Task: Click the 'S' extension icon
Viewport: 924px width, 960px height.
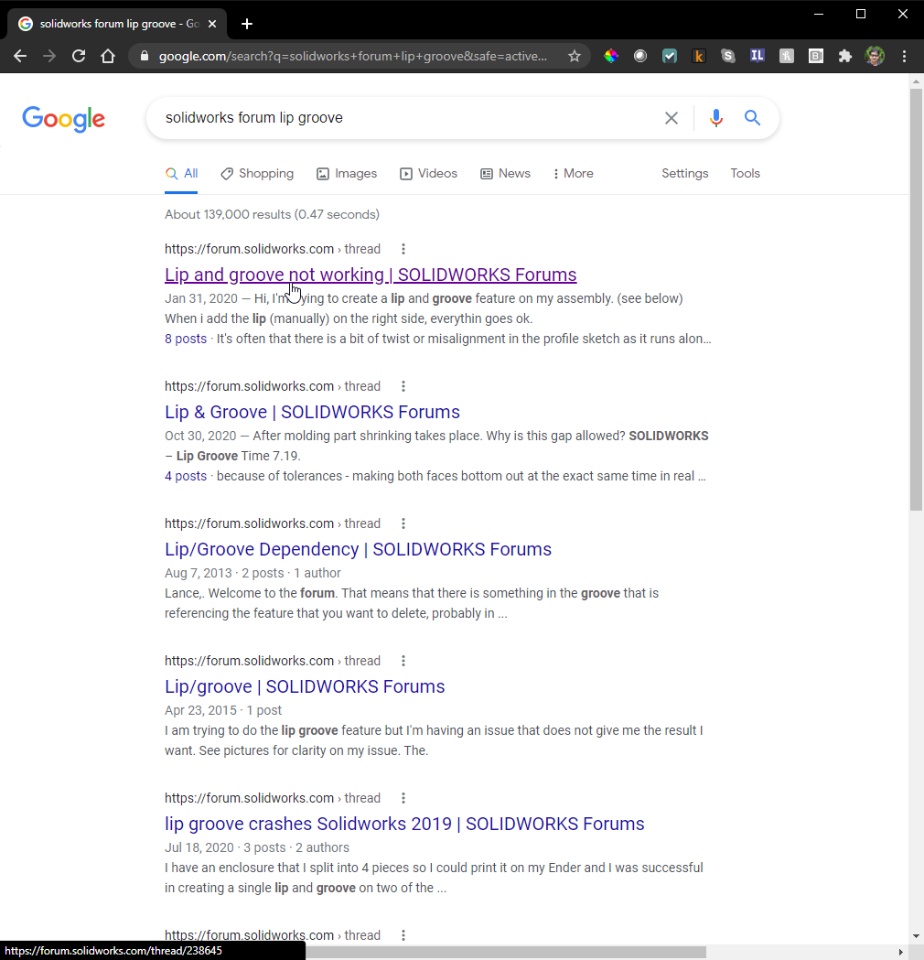Action: click(x=728, y=56)
